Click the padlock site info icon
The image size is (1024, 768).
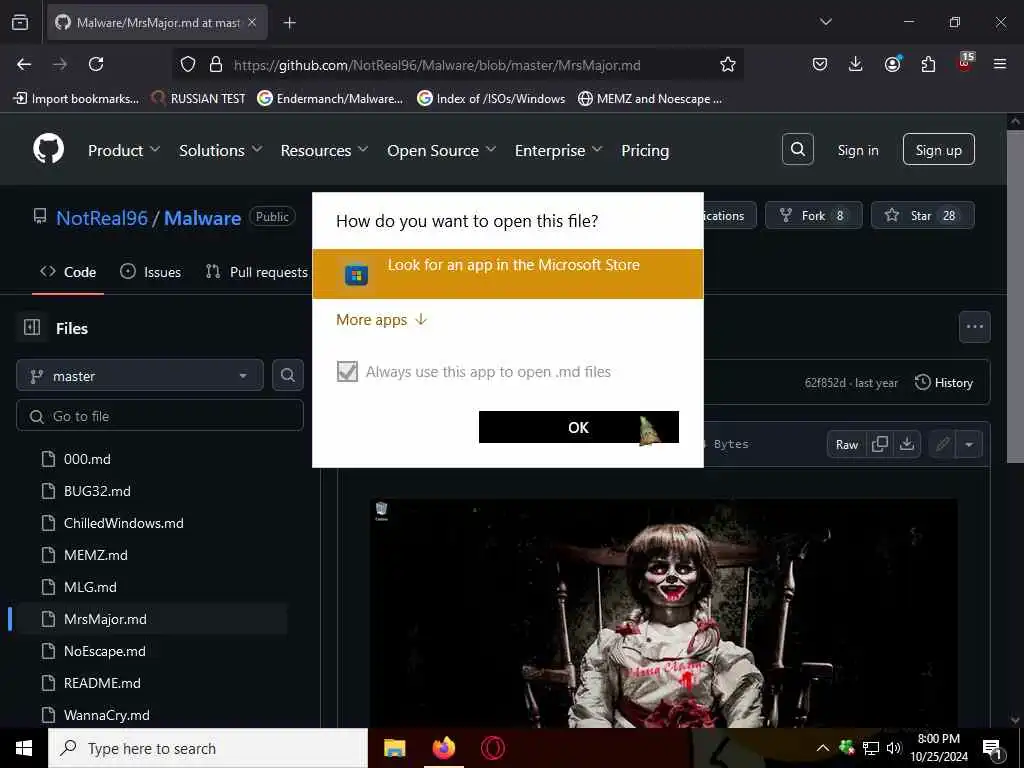pos(216,64)
